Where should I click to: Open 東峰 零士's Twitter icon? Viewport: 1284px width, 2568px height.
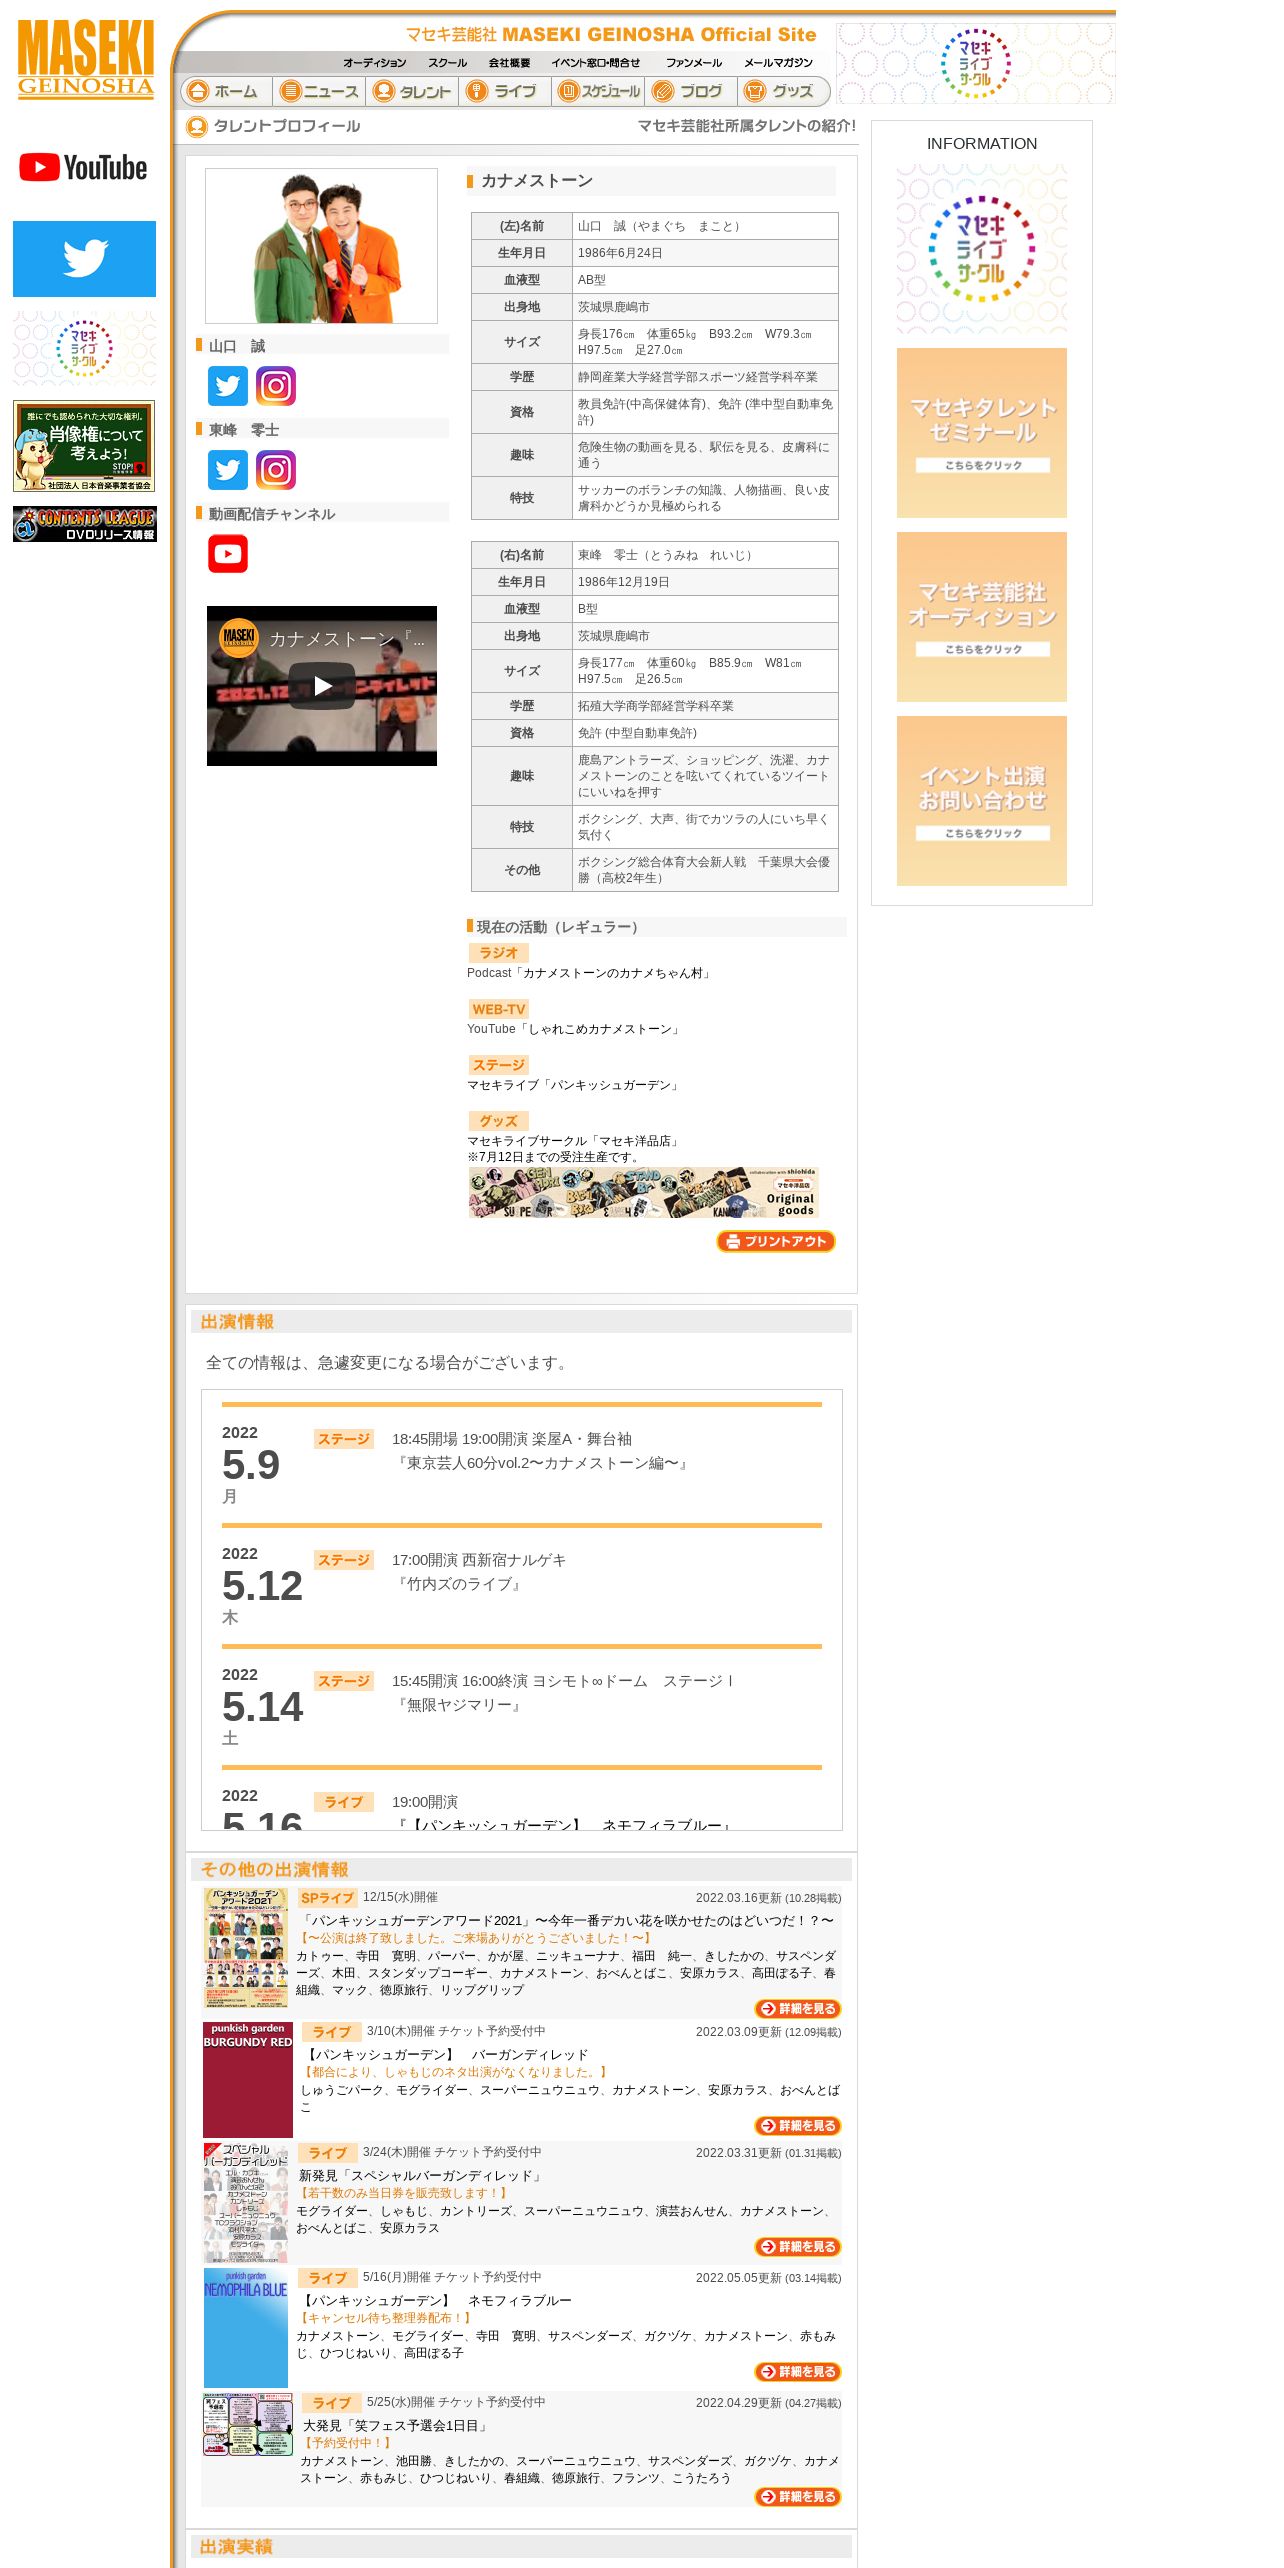228,470
